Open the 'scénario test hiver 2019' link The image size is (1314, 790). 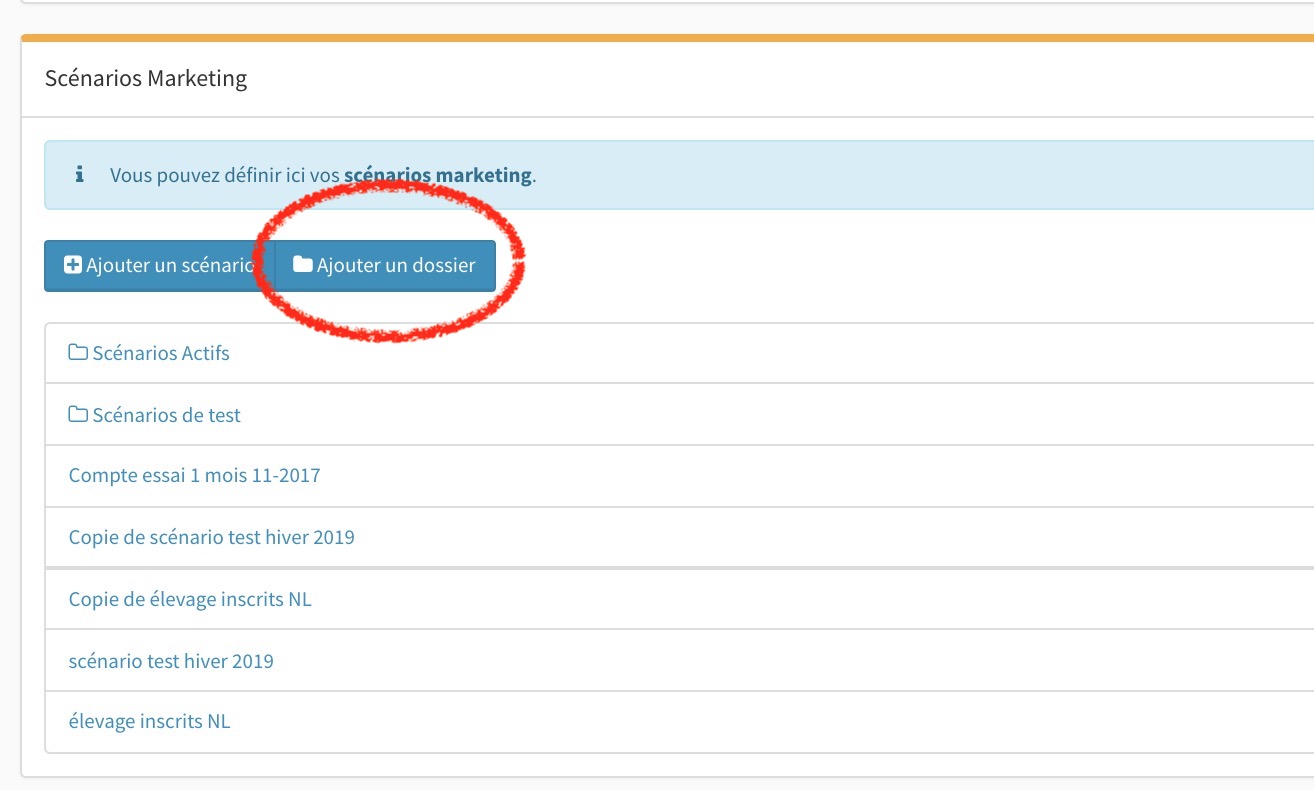[x=171, y=662]
